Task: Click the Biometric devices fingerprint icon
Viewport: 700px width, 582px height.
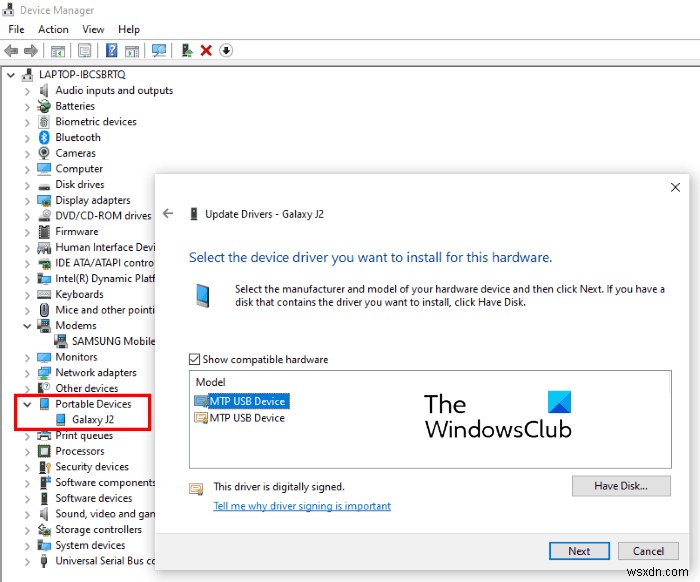Action: (44, 122)
